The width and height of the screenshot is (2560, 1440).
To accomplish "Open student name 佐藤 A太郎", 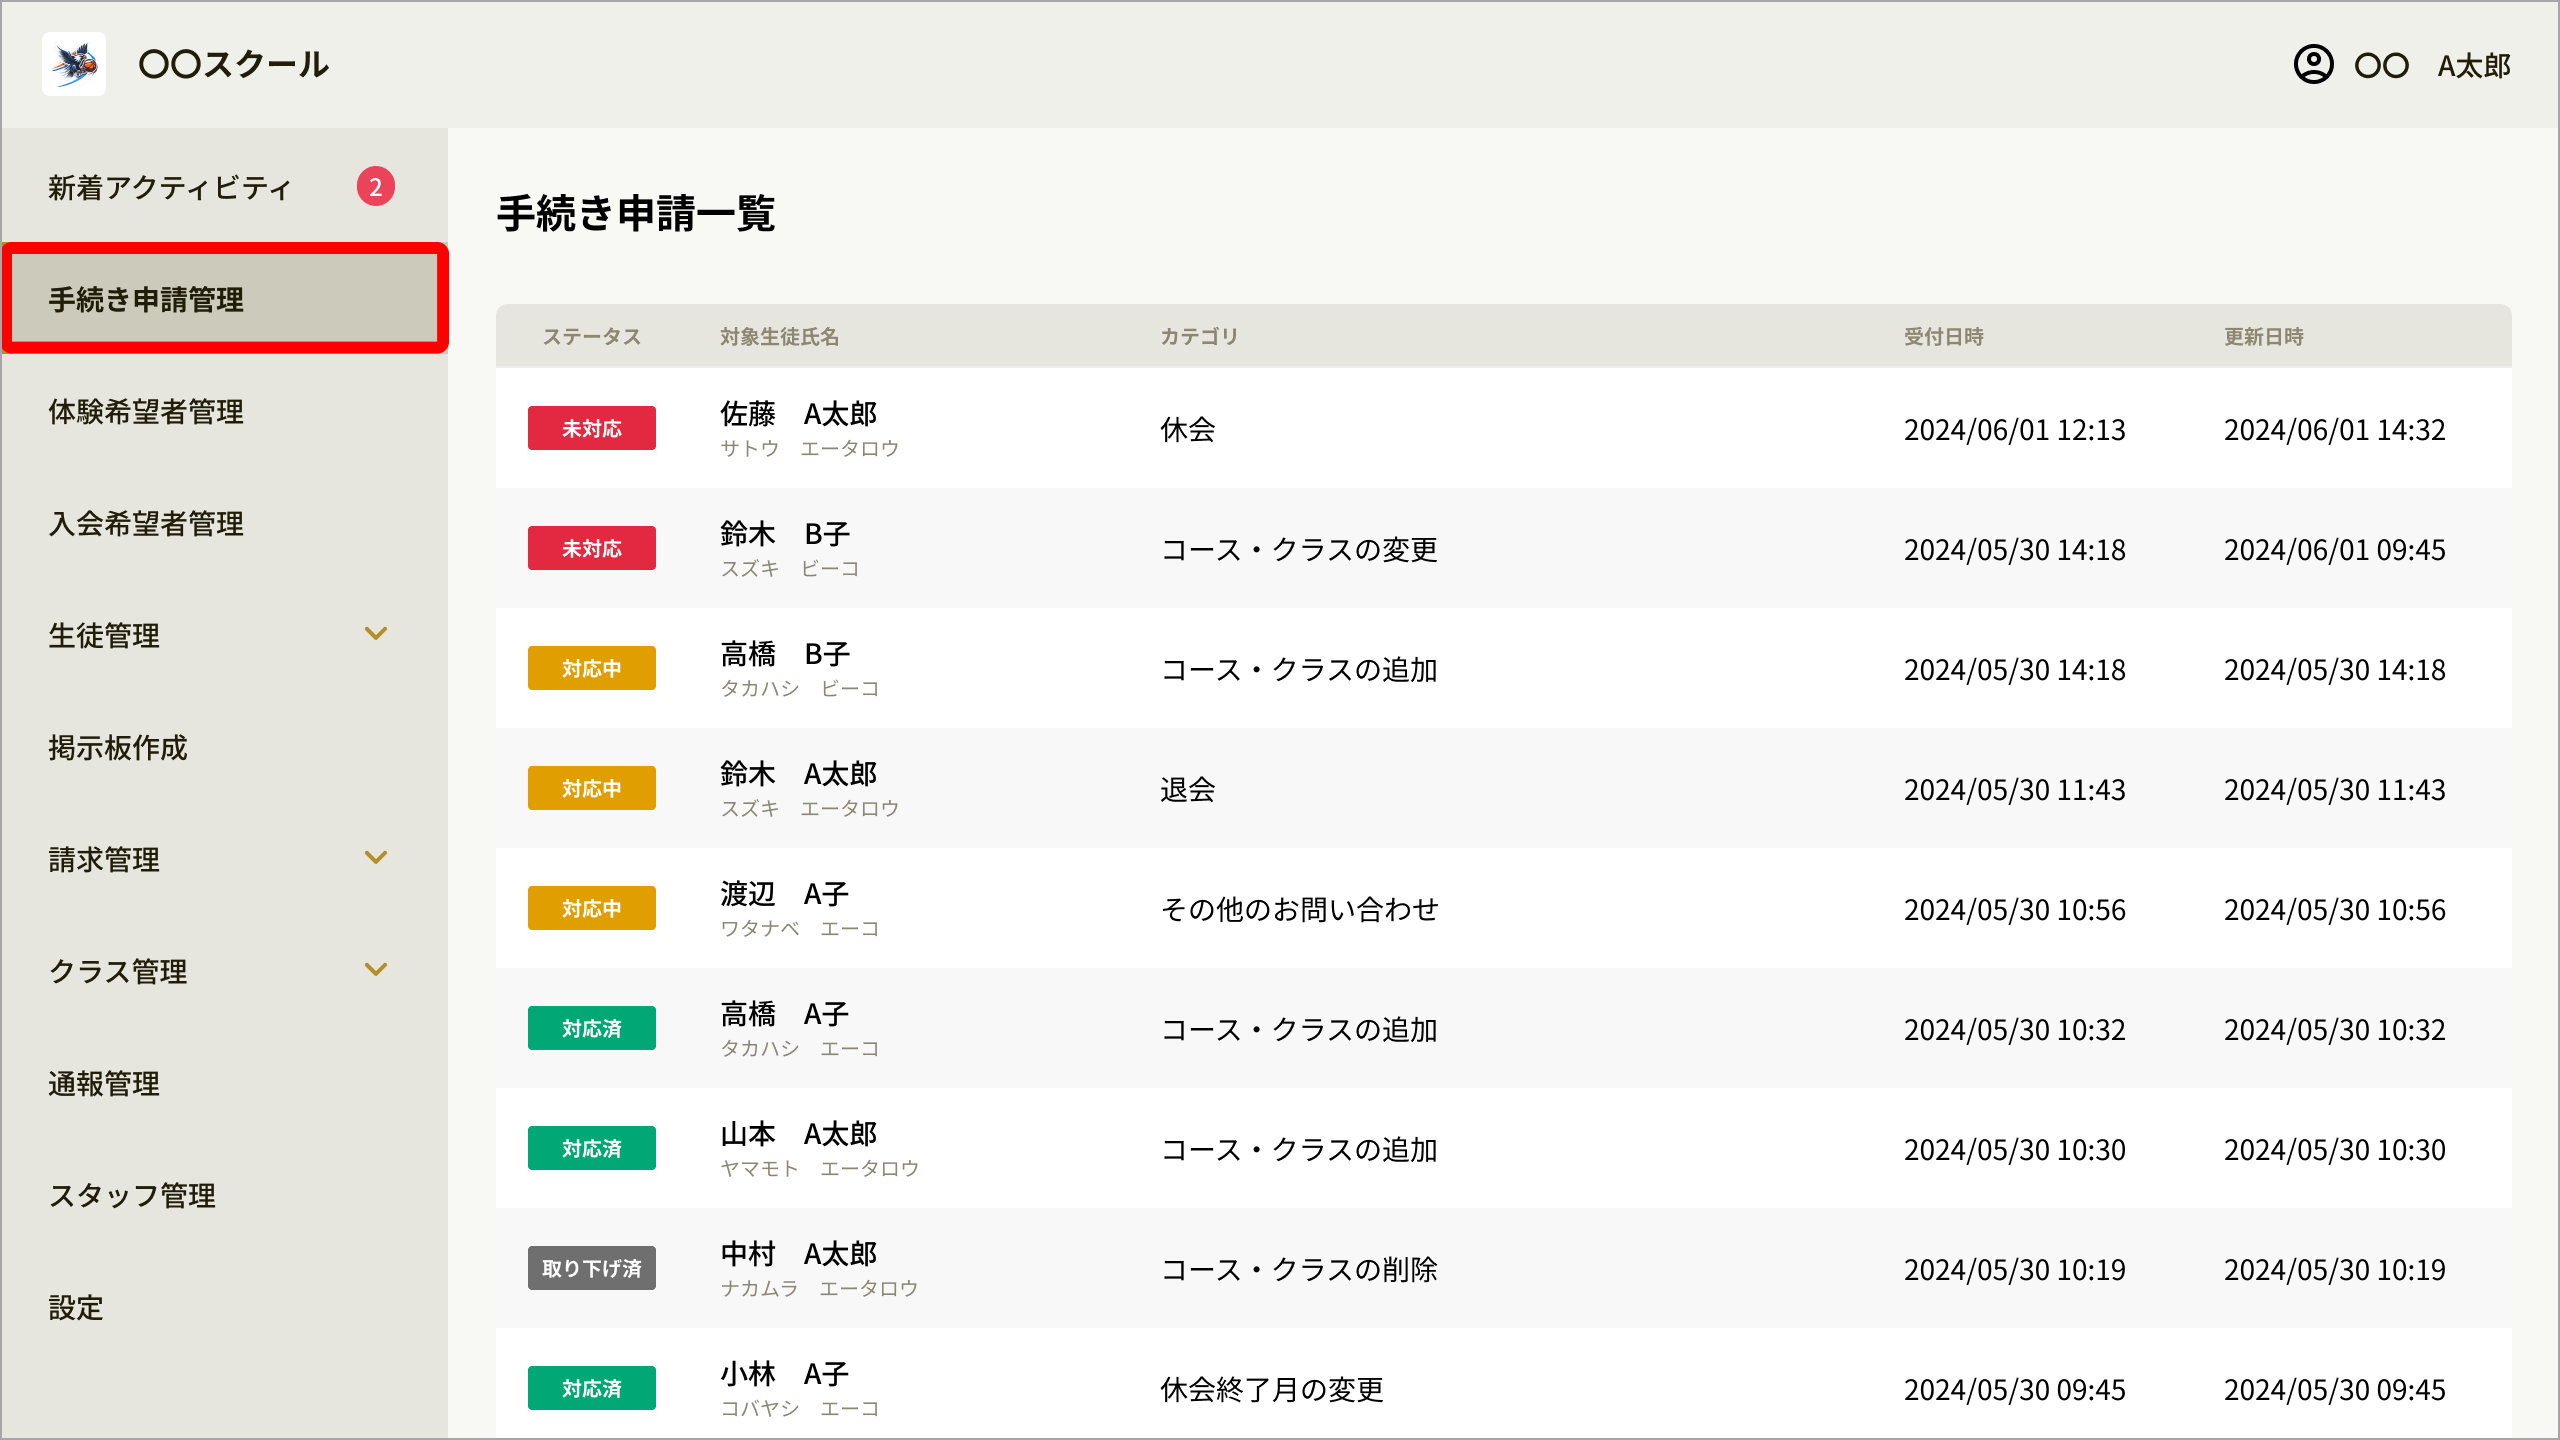I will click(x=799, y=414).
